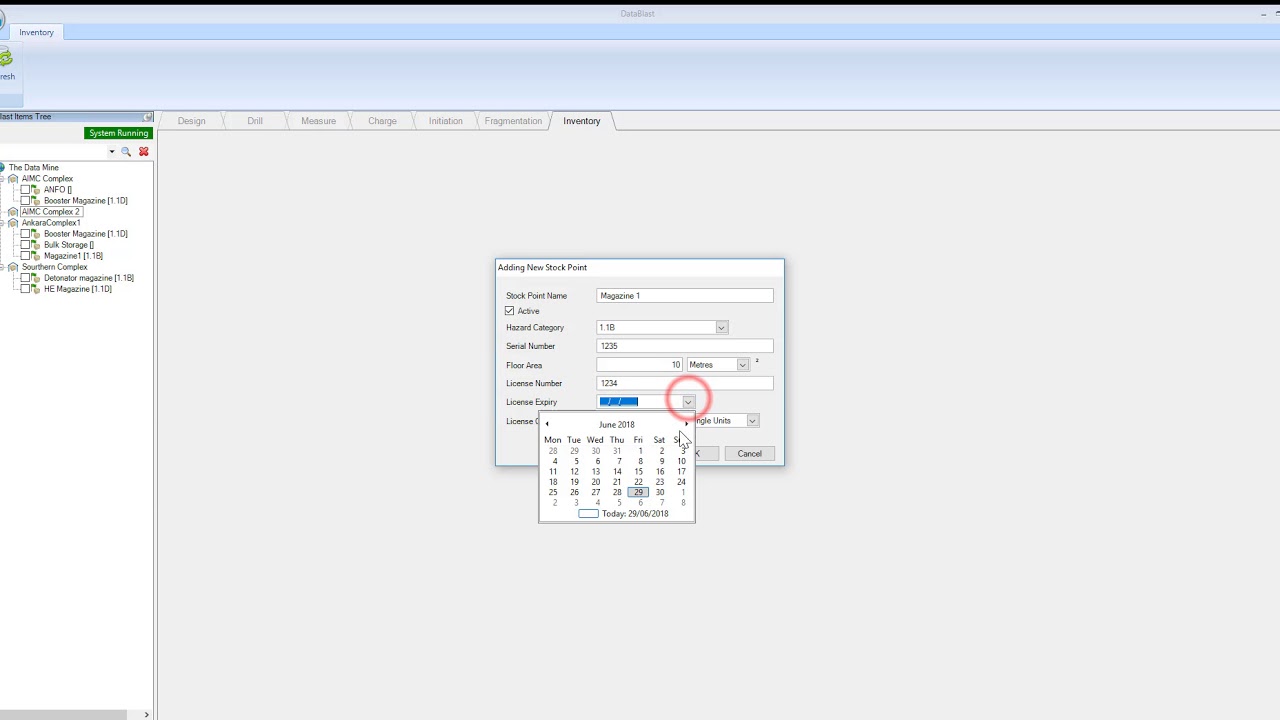The width and height of the screenshot is (1280, 720).
Task: Tick the Bulk Storage [] checkbox
Action: pos(26,245)
